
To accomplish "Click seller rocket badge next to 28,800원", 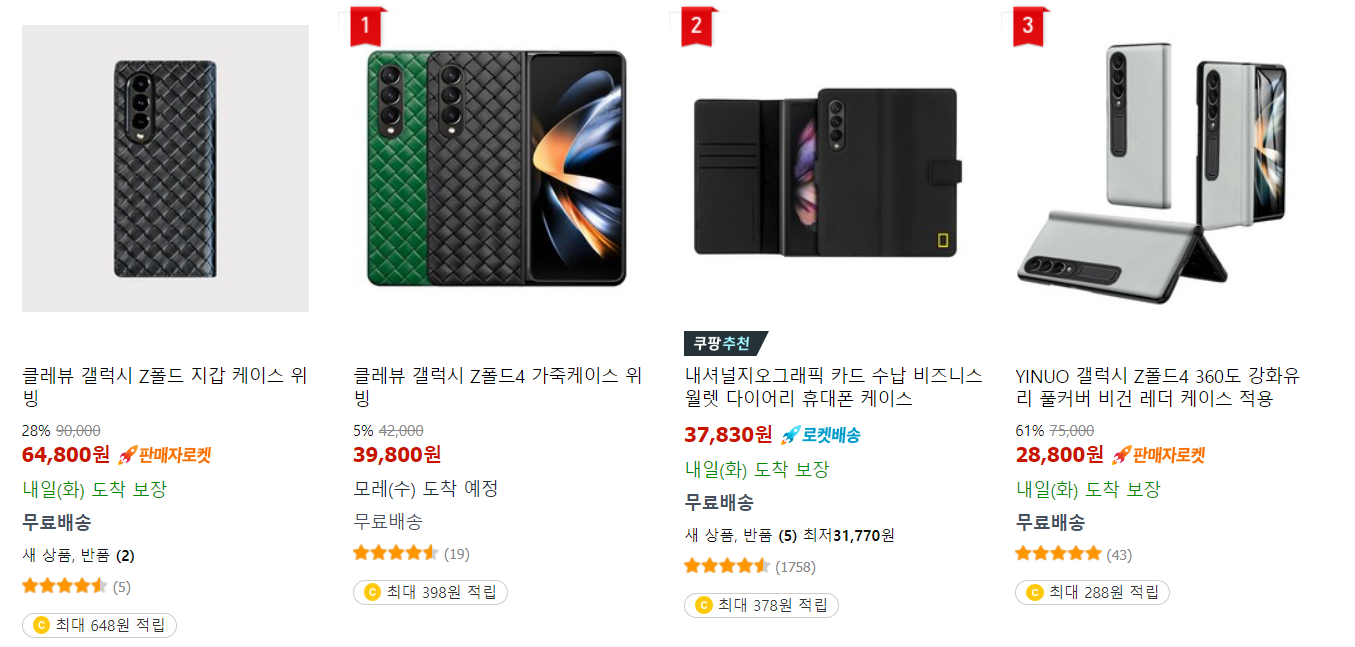I will click(x=1157, y=455).
